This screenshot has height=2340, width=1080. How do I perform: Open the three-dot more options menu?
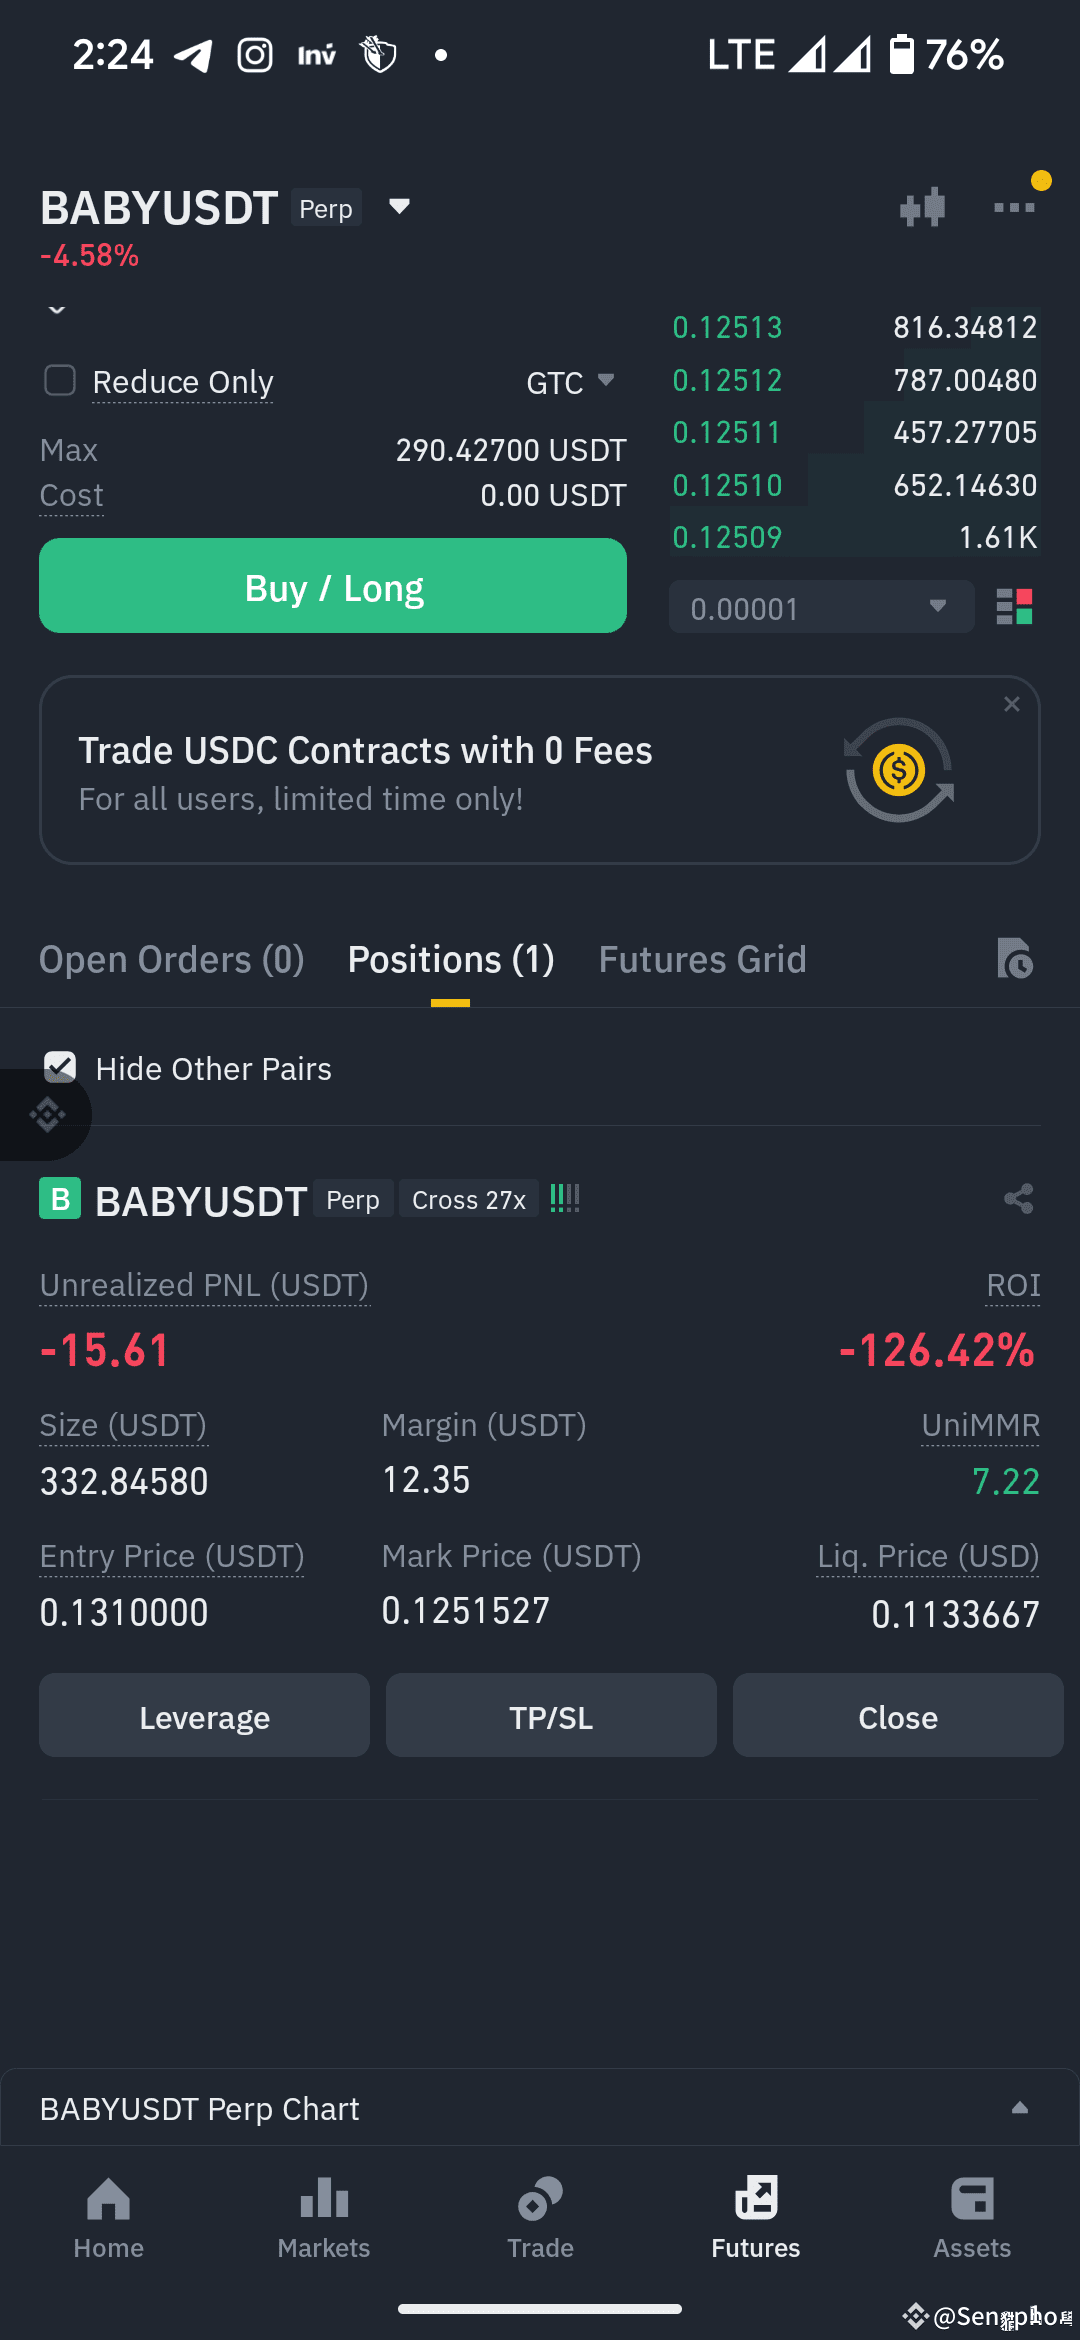(x=1014, y=207)
